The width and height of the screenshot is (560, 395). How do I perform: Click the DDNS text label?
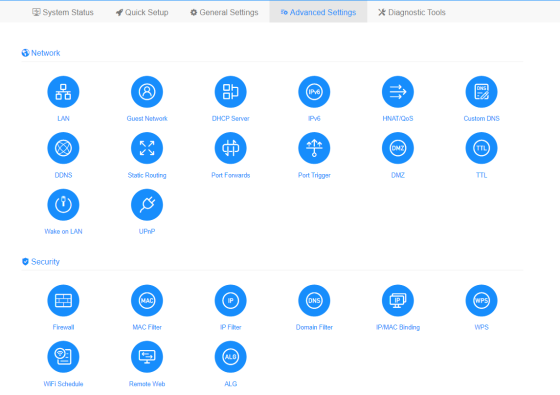(63, 175)
